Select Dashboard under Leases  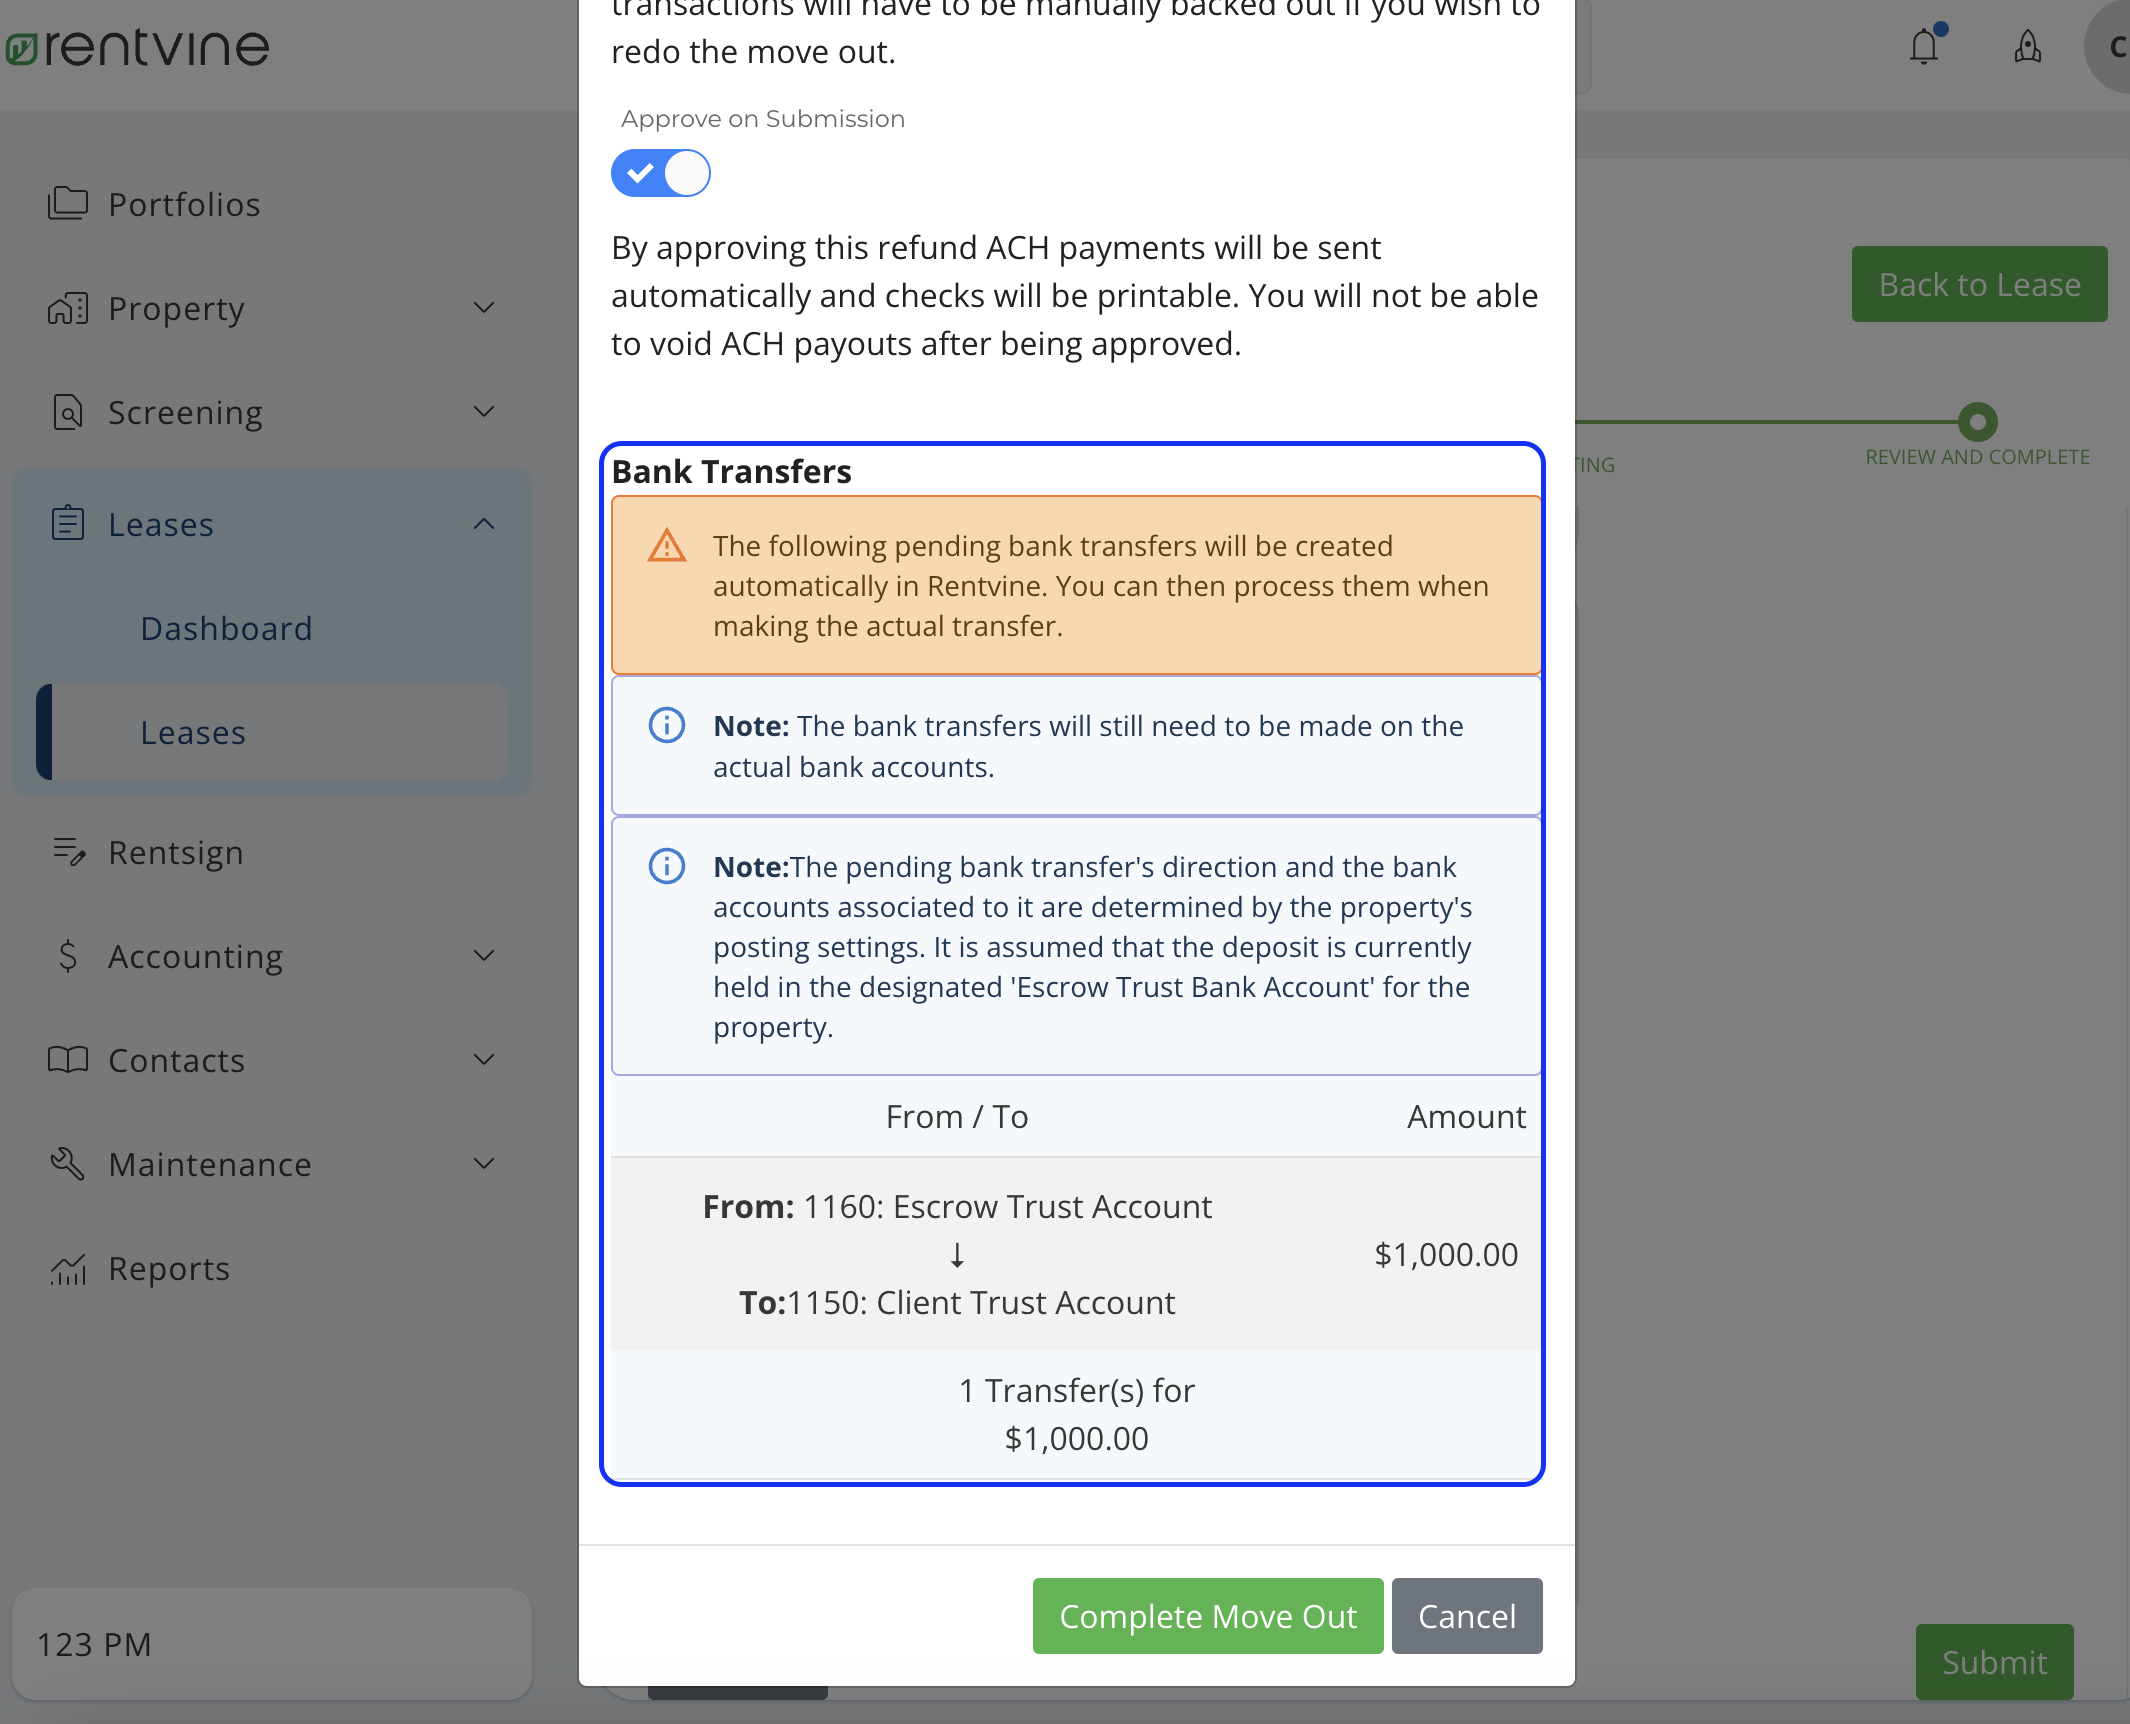click(226, 628)
